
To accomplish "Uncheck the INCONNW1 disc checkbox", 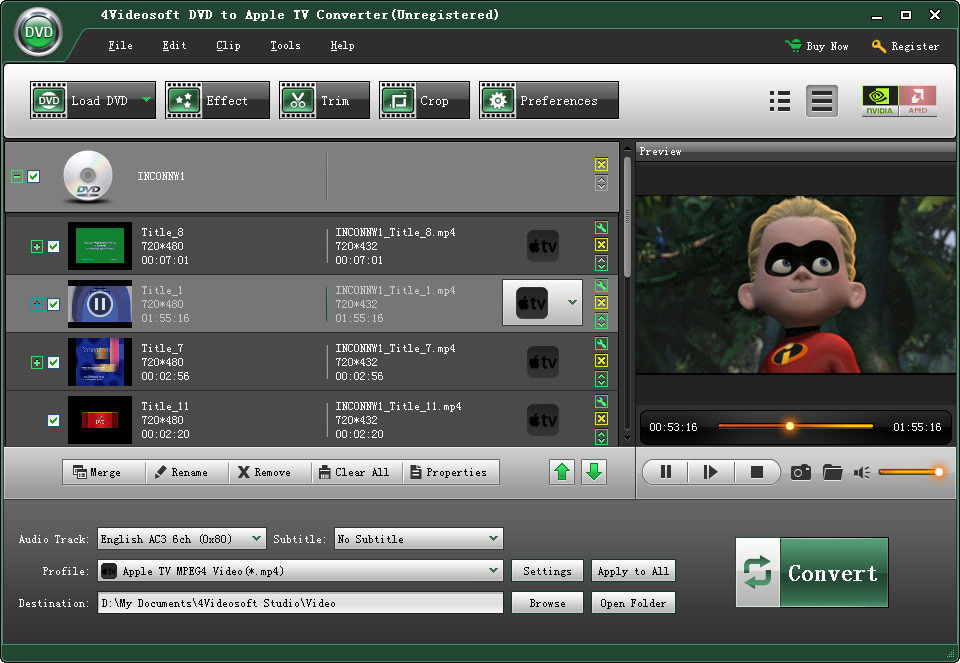I will [x=34, y=176].
